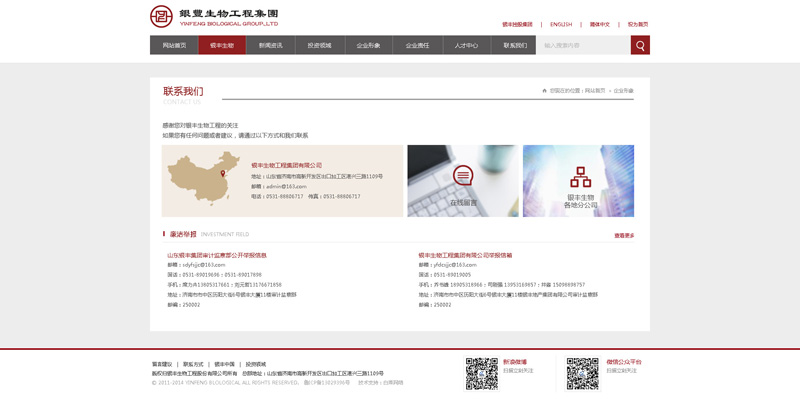Open the 网站首页 navigation tab
This screenshot has height=399, width=800.
[x=174, y=45]
